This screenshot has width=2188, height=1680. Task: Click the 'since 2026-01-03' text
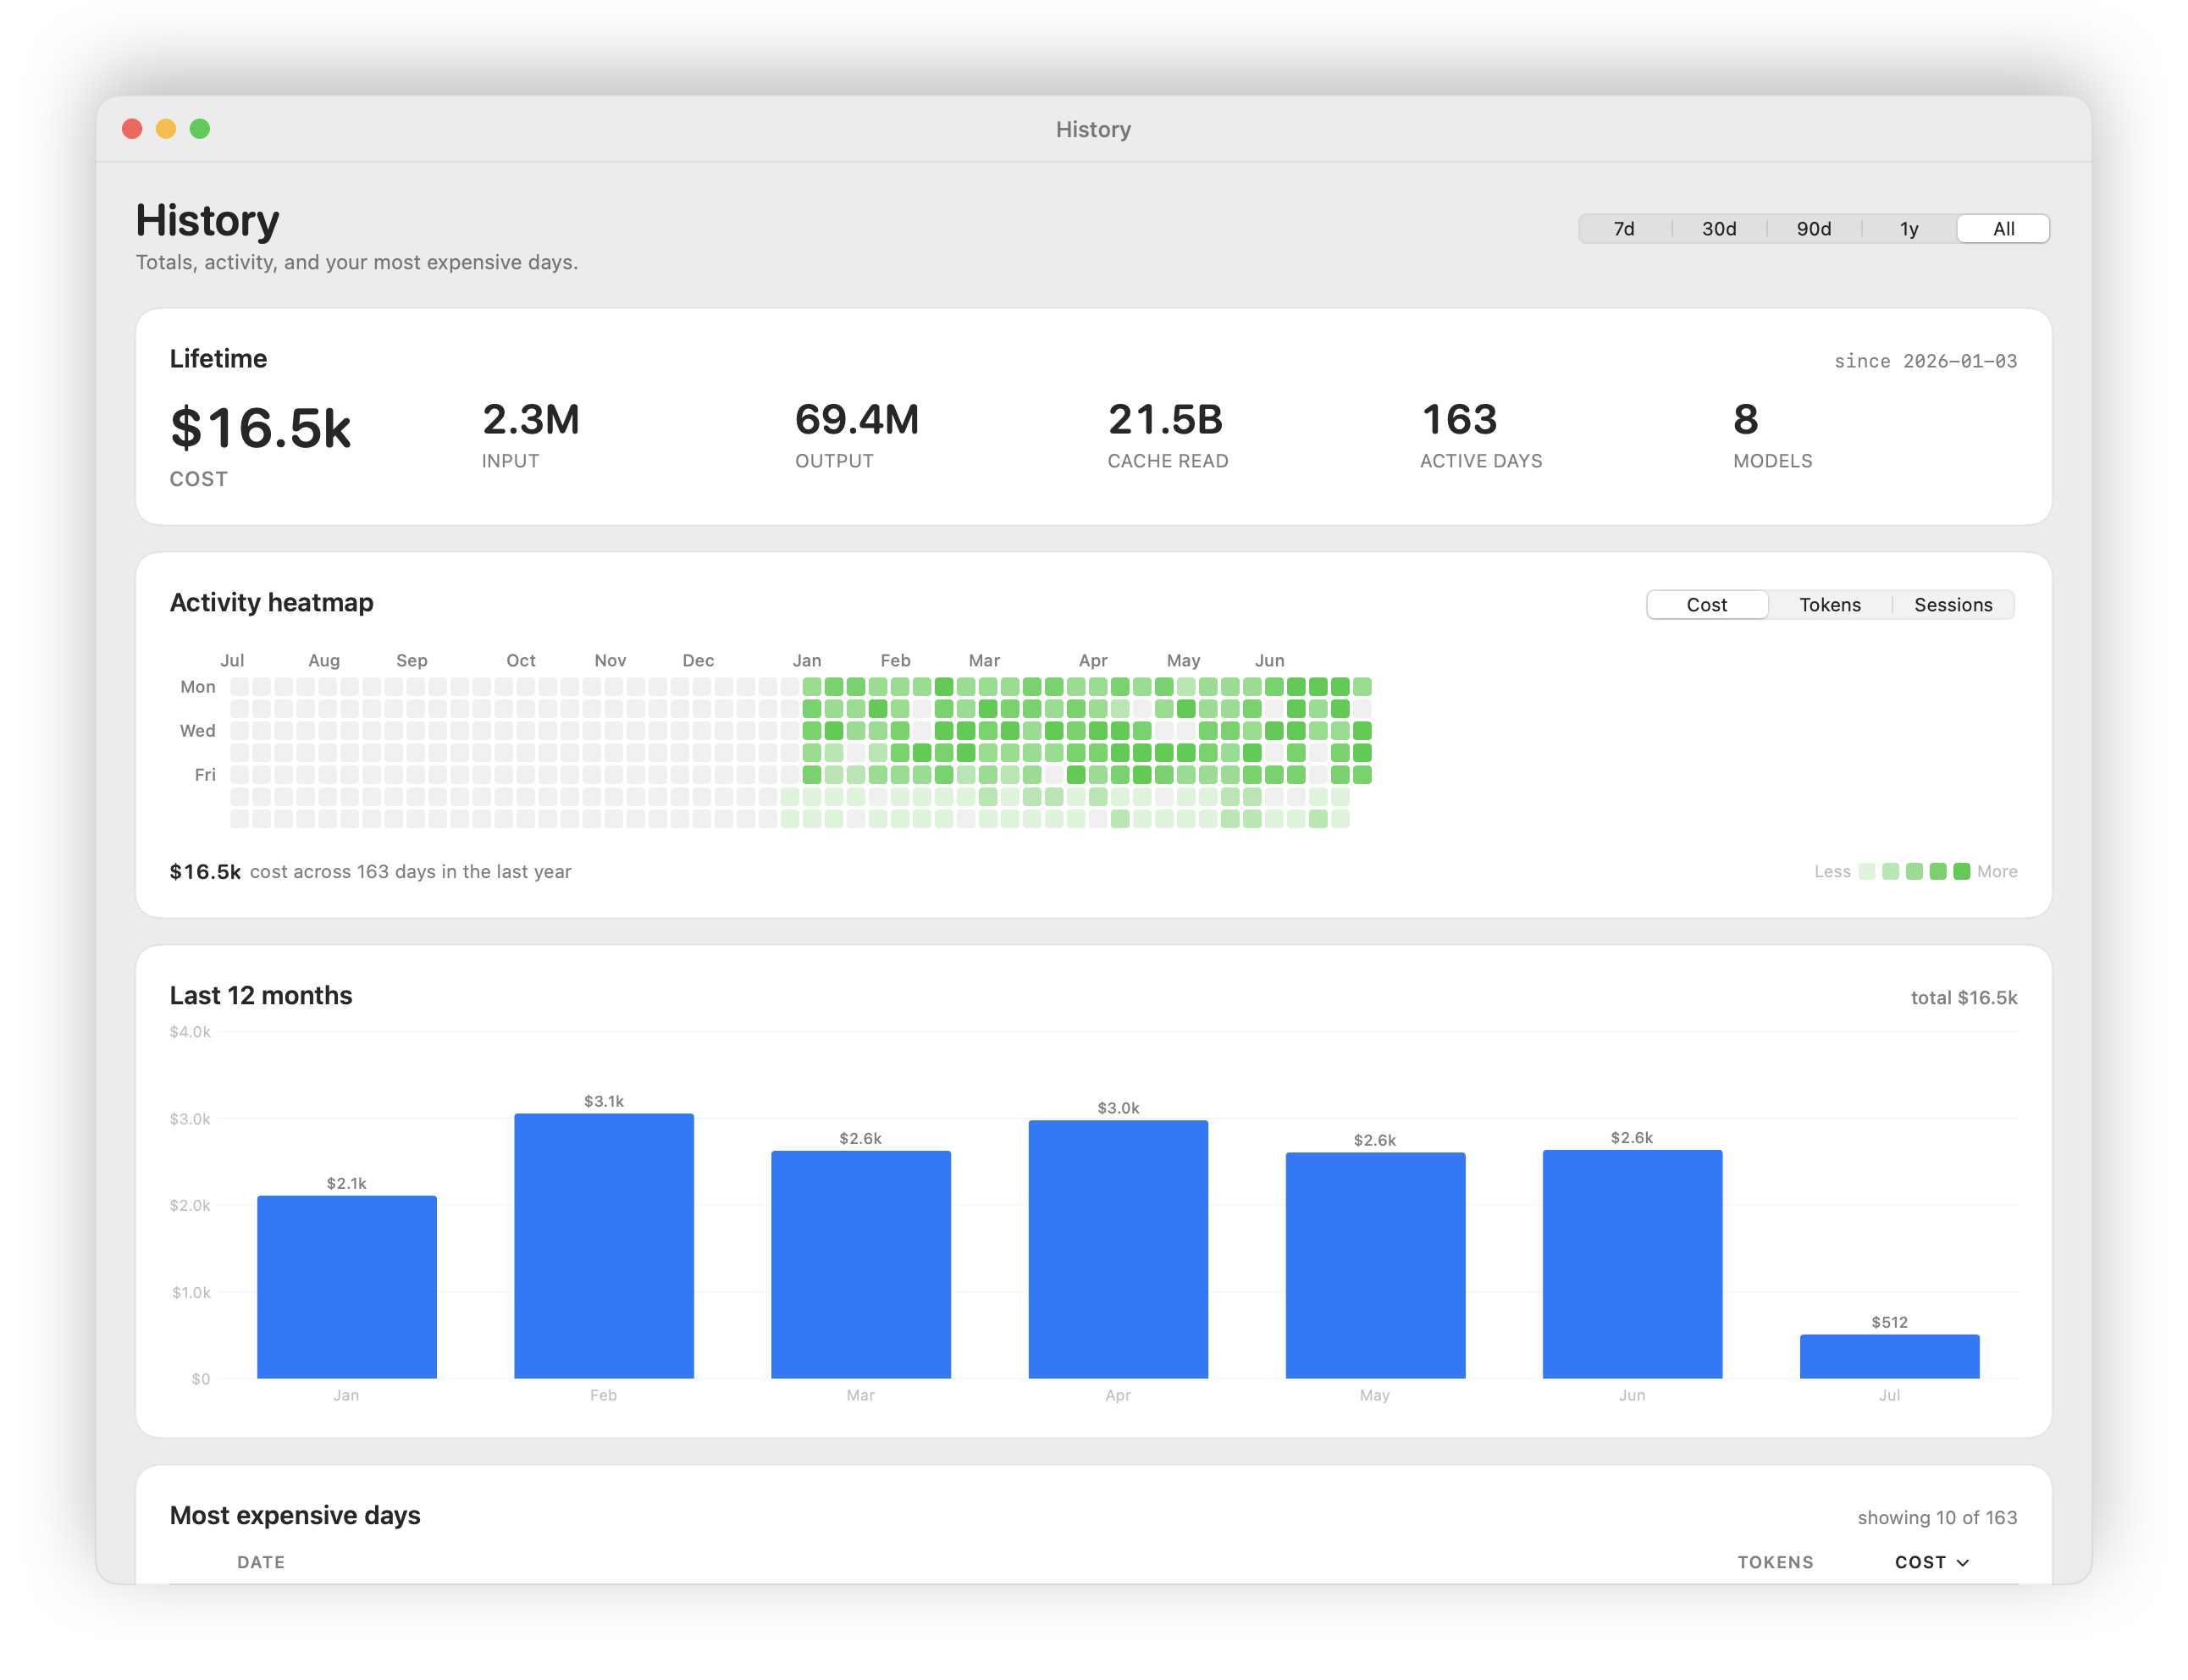1925,361
